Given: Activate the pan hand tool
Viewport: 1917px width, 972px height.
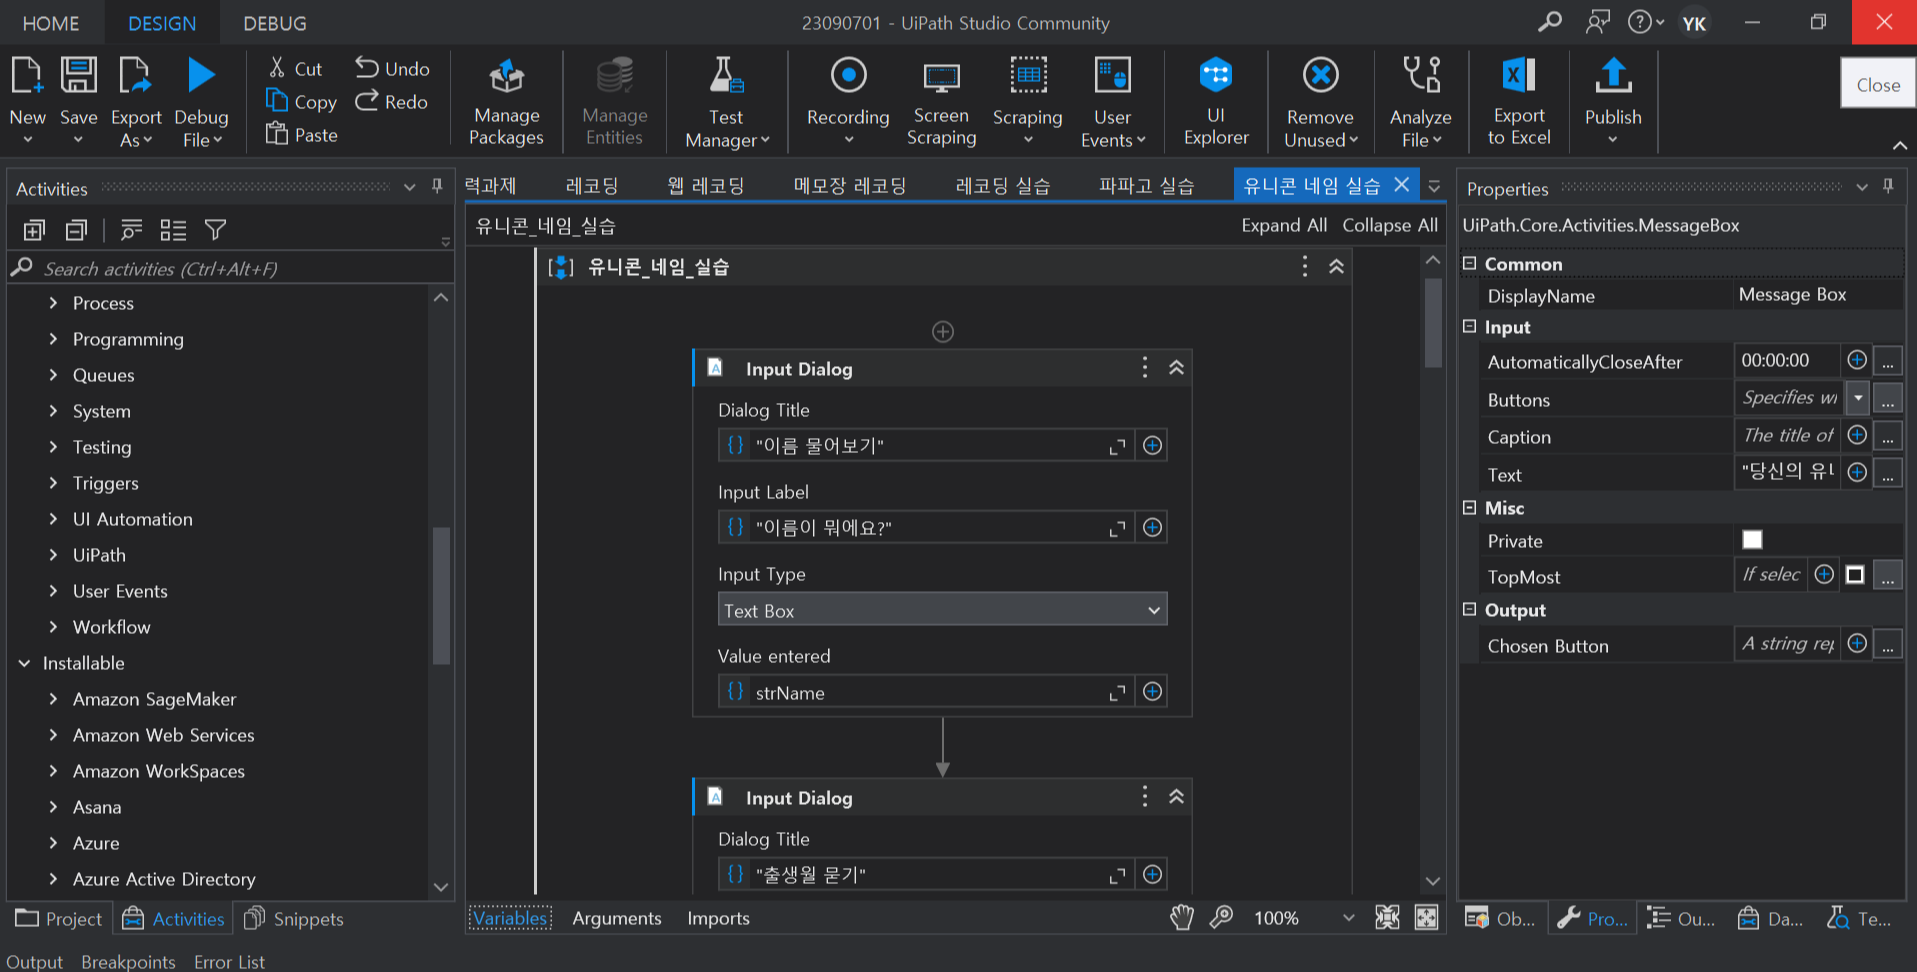Looking at the screenshot, I should pos(1182,917).
